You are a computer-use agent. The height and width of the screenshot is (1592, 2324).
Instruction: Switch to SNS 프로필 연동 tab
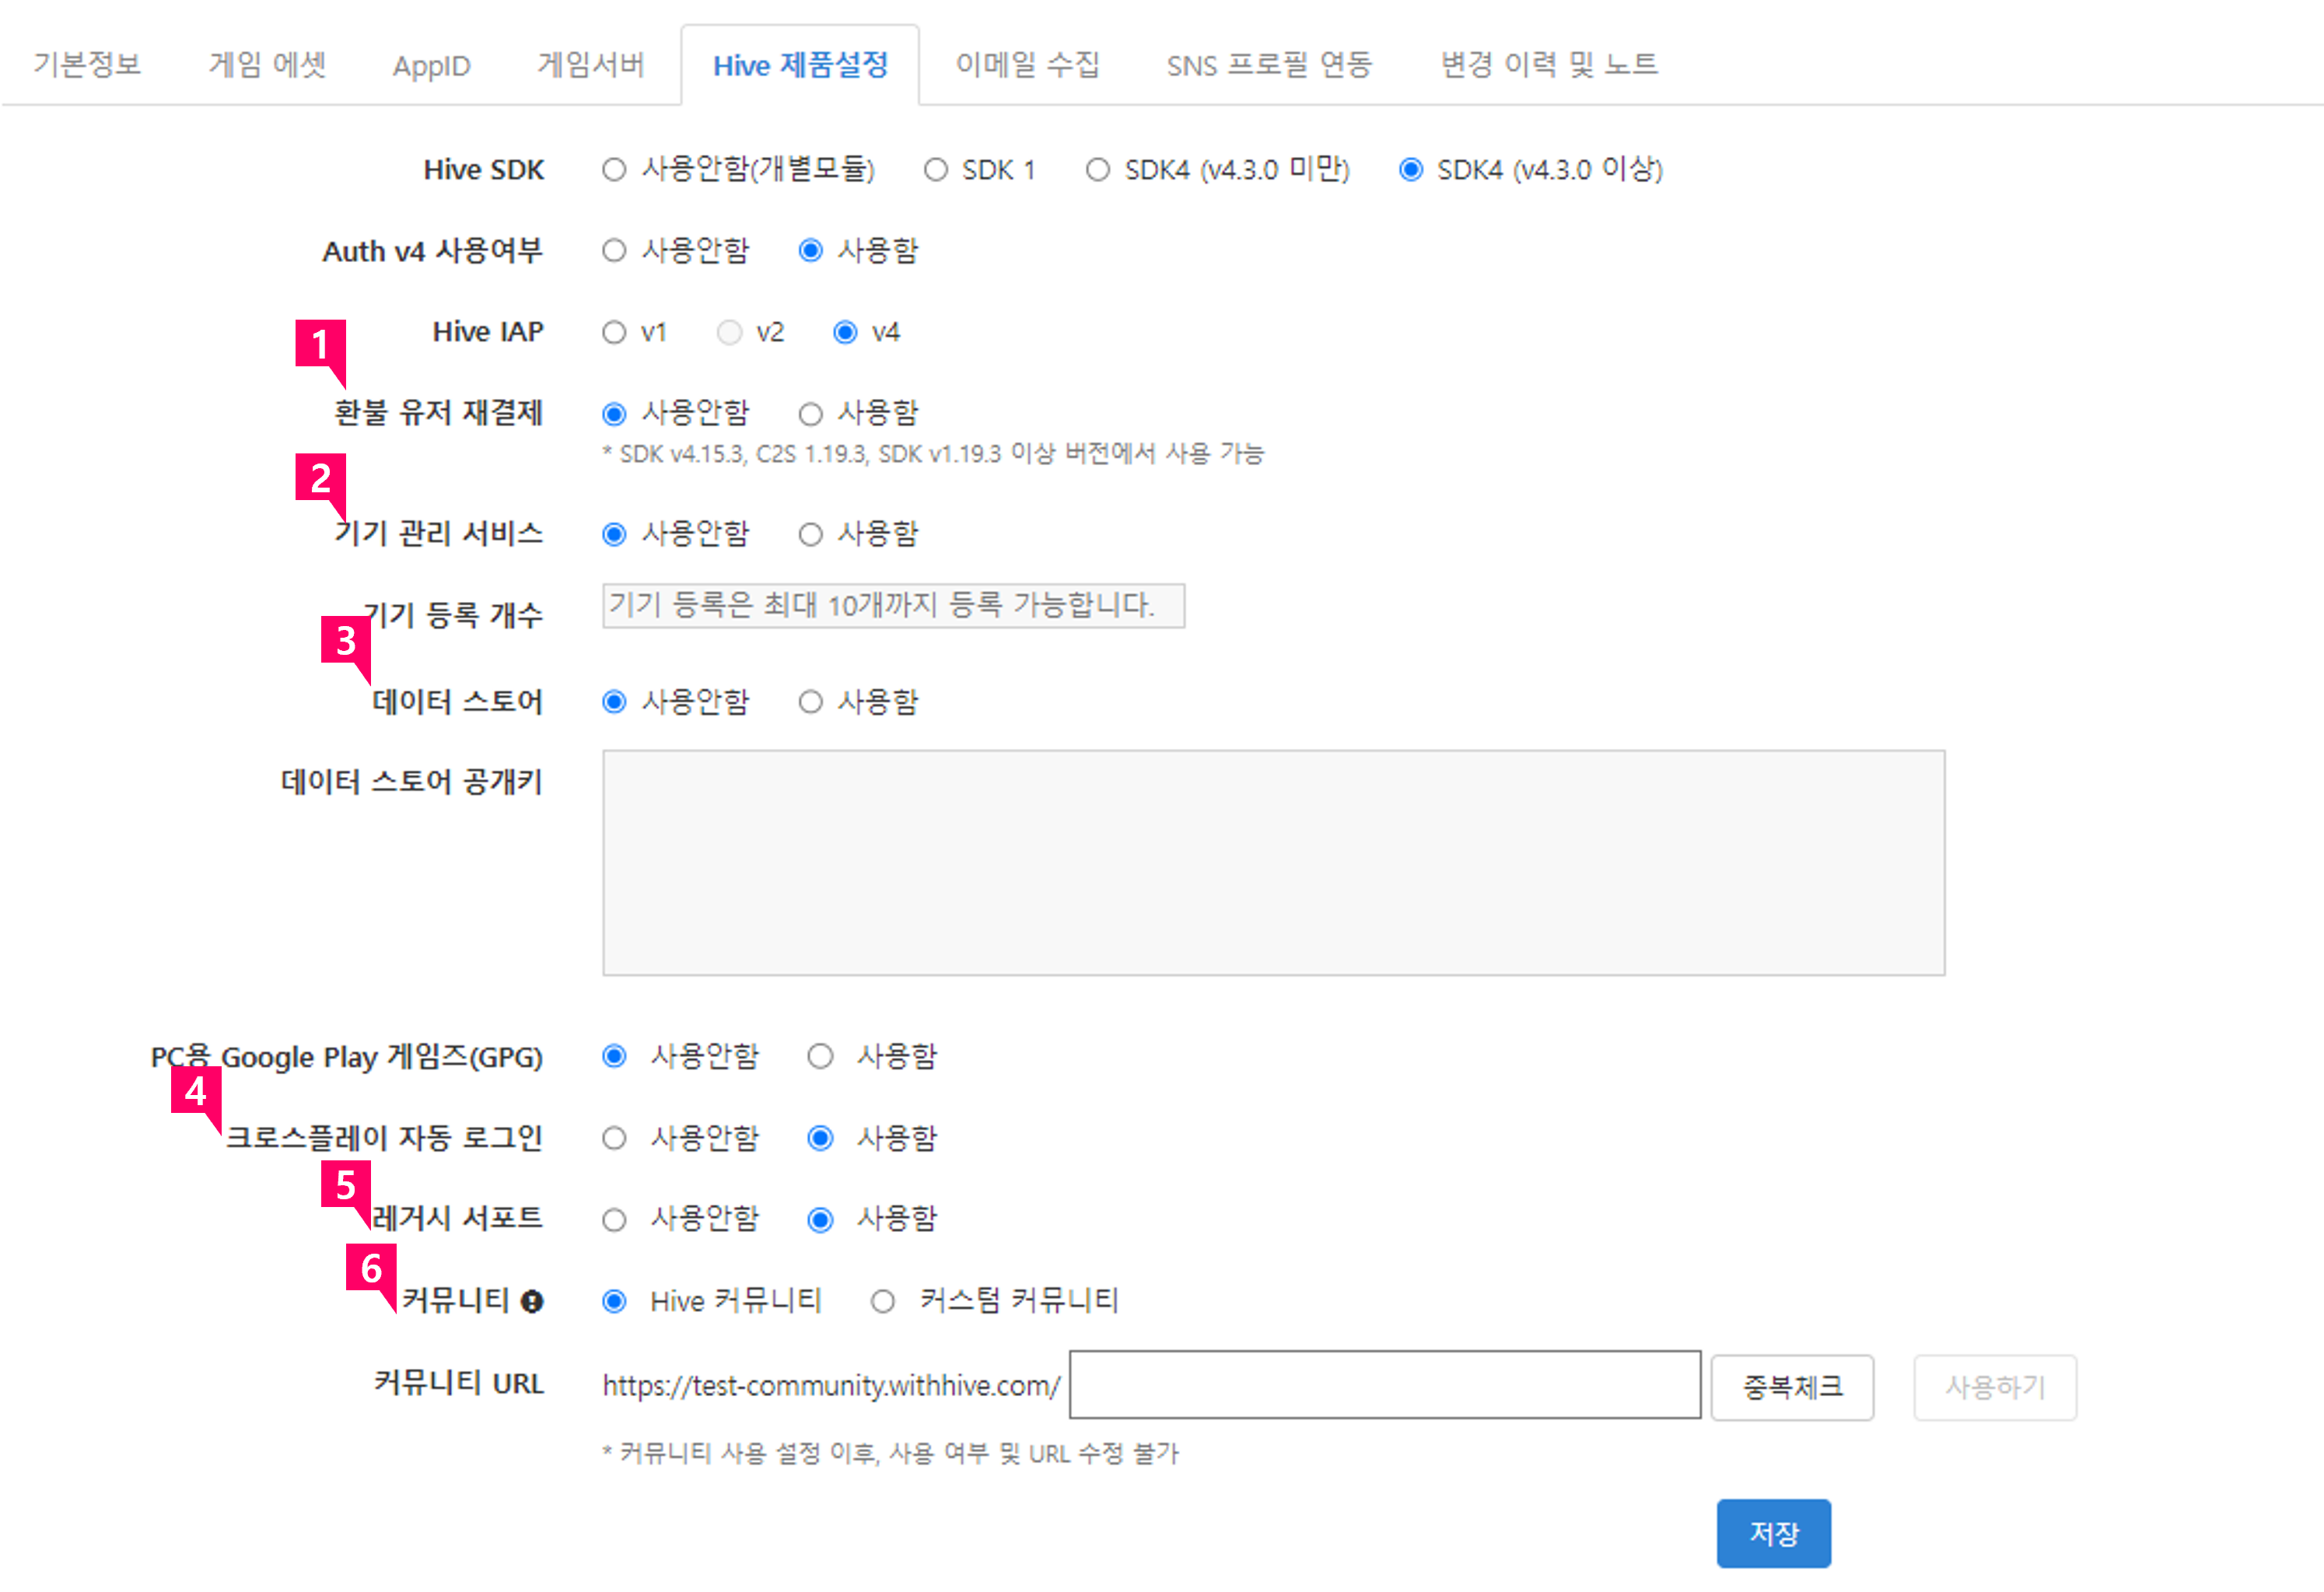1269,65
